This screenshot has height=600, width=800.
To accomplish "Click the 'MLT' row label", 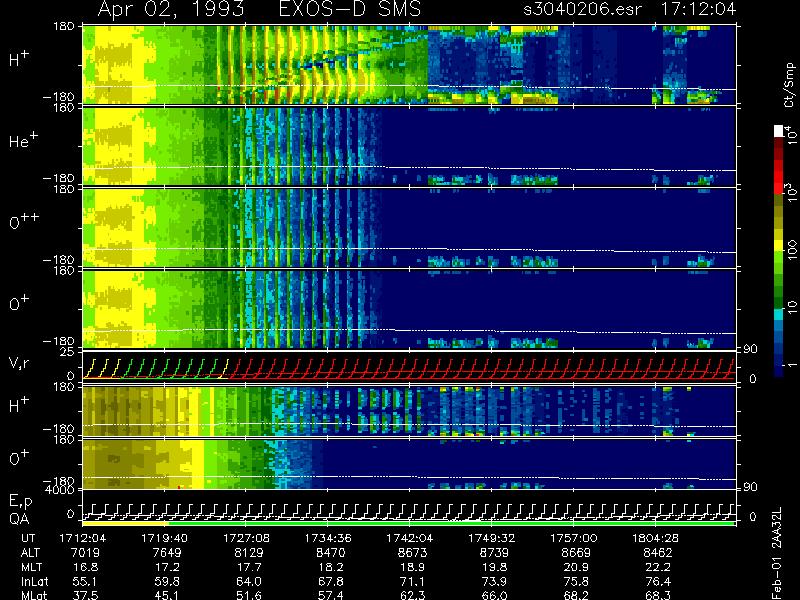I will (31, 567).
